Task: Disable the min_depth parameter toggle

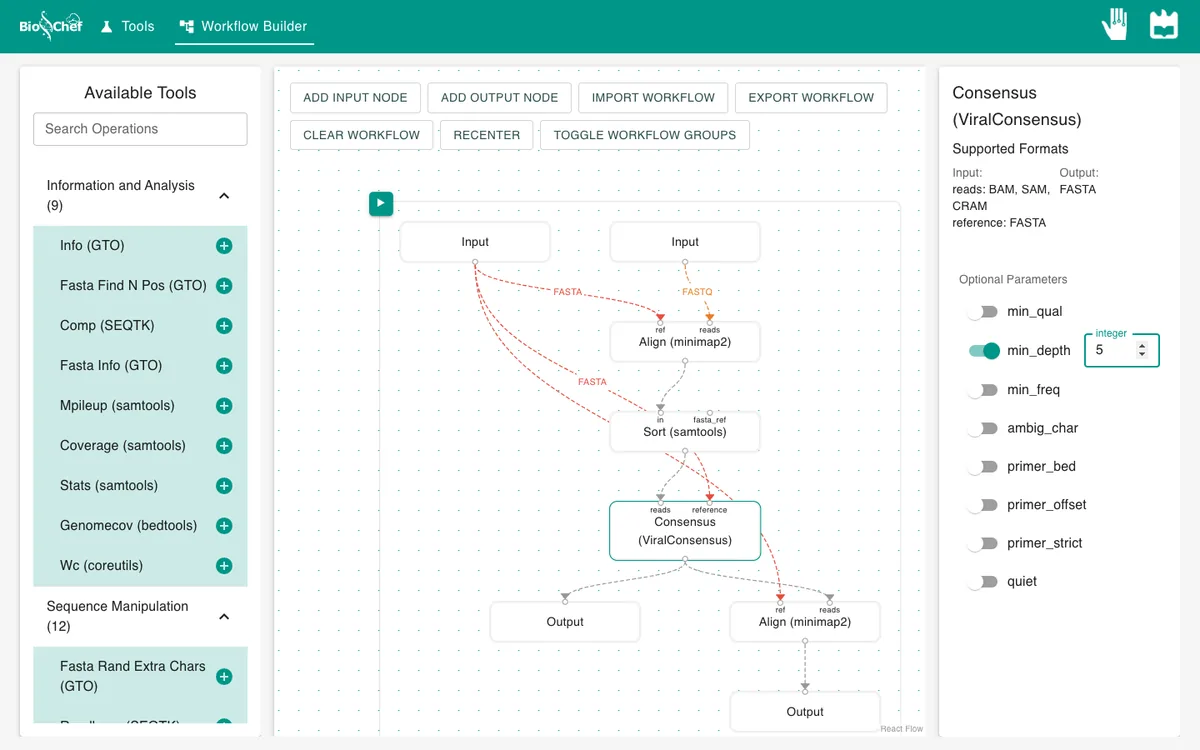Action: click(x=984, y=351)
